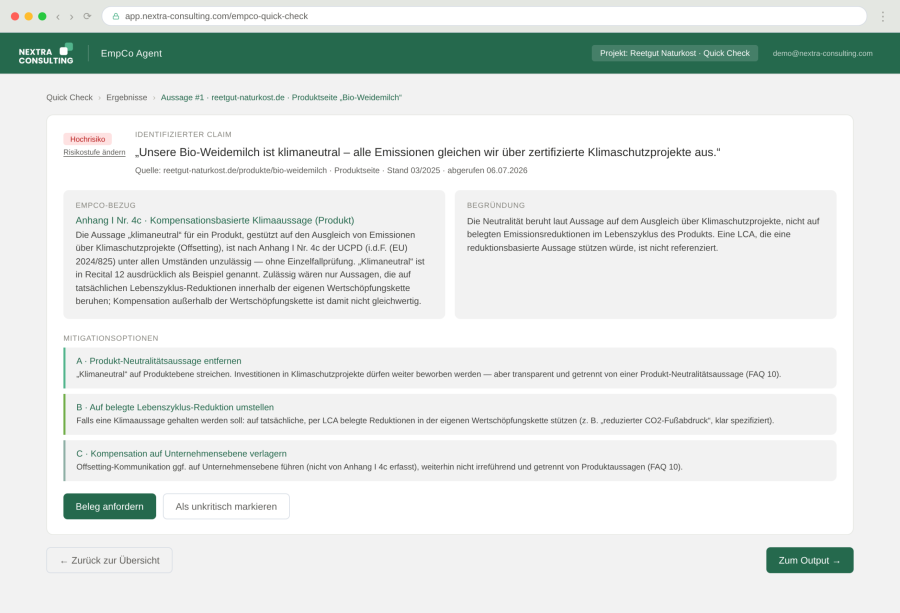The image size is (900, 613).
Task: Click the macOS yellow minimize window button
Action: pyautogui.click(x=29, y=17)
